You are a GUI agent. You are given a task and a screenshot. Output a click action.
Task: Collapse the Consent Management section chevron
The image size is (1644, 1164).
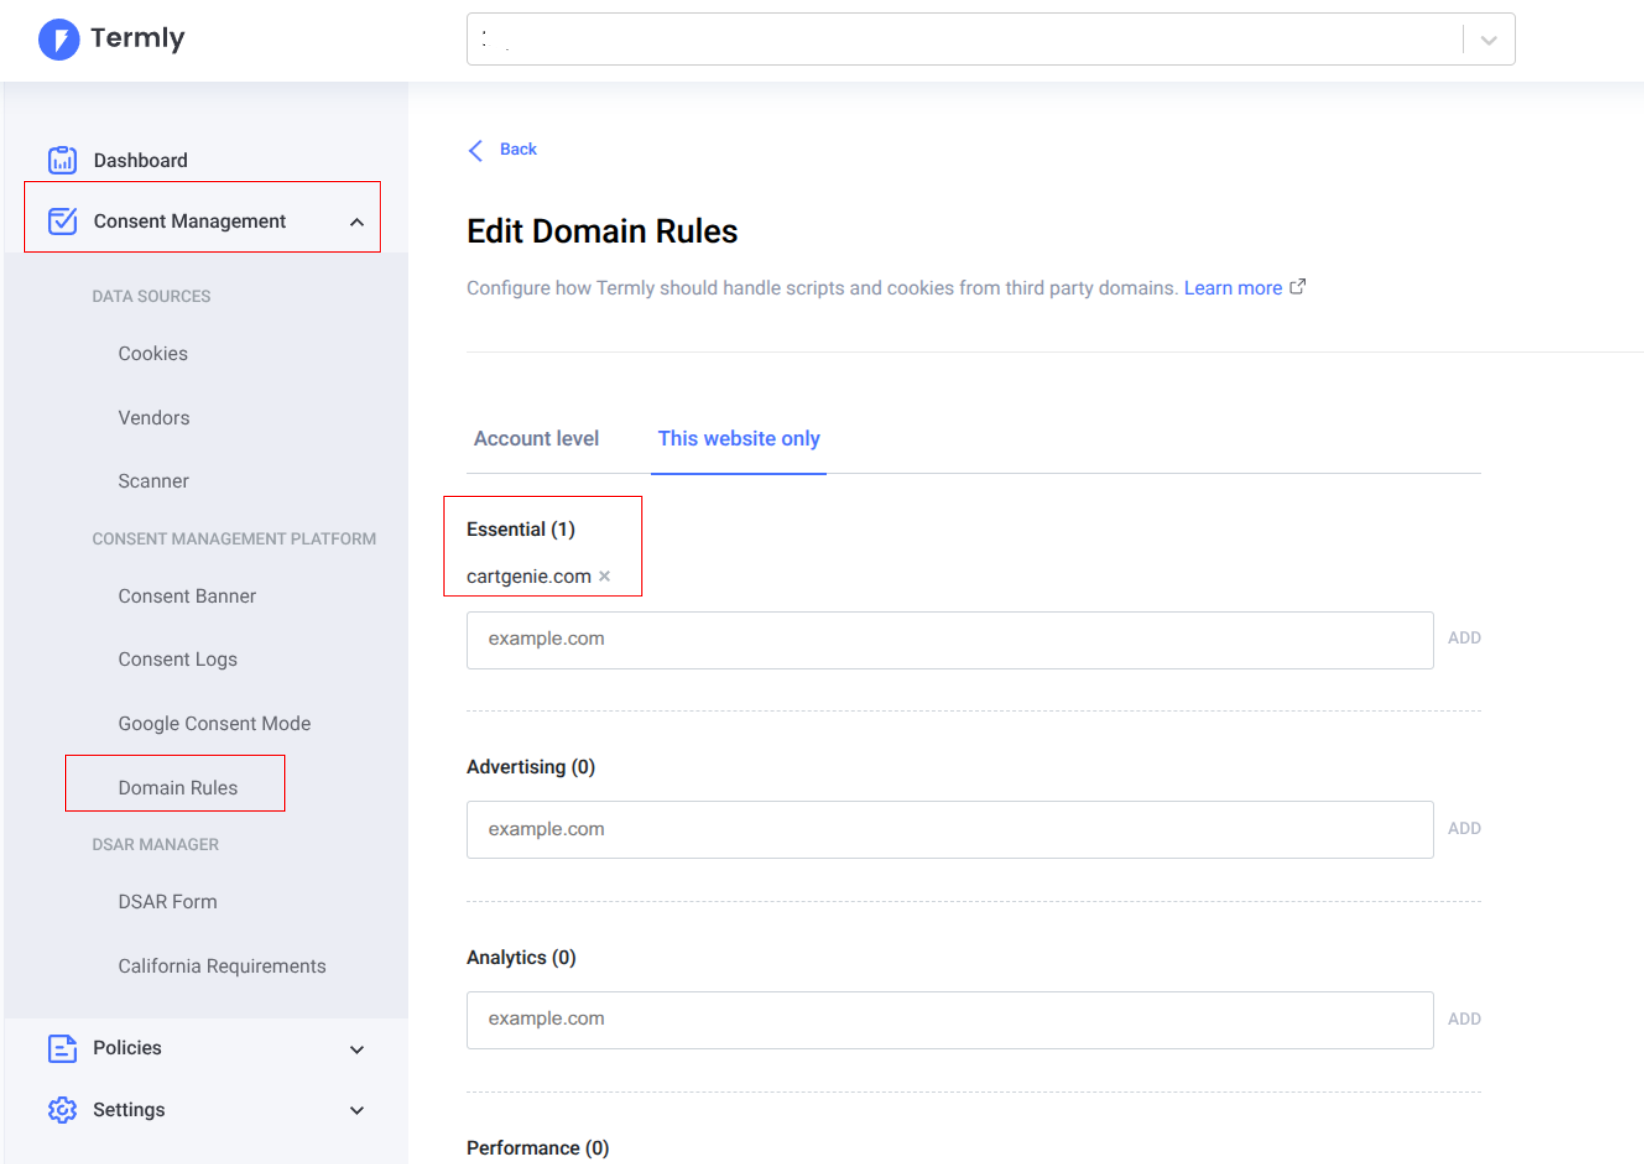pyautogui.click(x=357, y=222)
